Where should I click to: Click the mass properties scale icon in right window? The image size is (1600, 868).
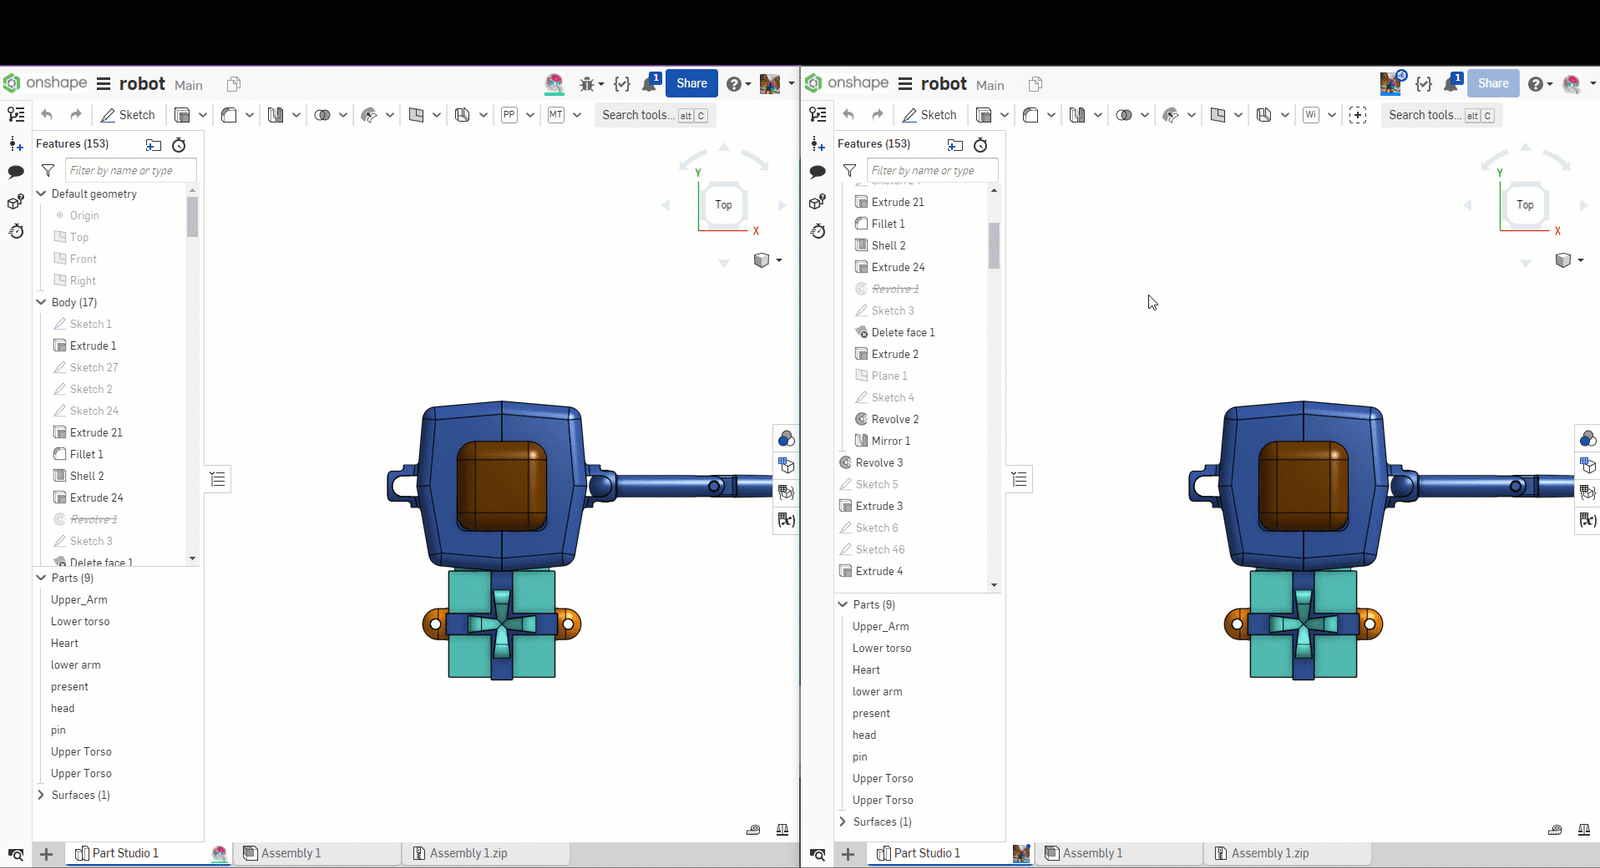tap(1584, 830)
